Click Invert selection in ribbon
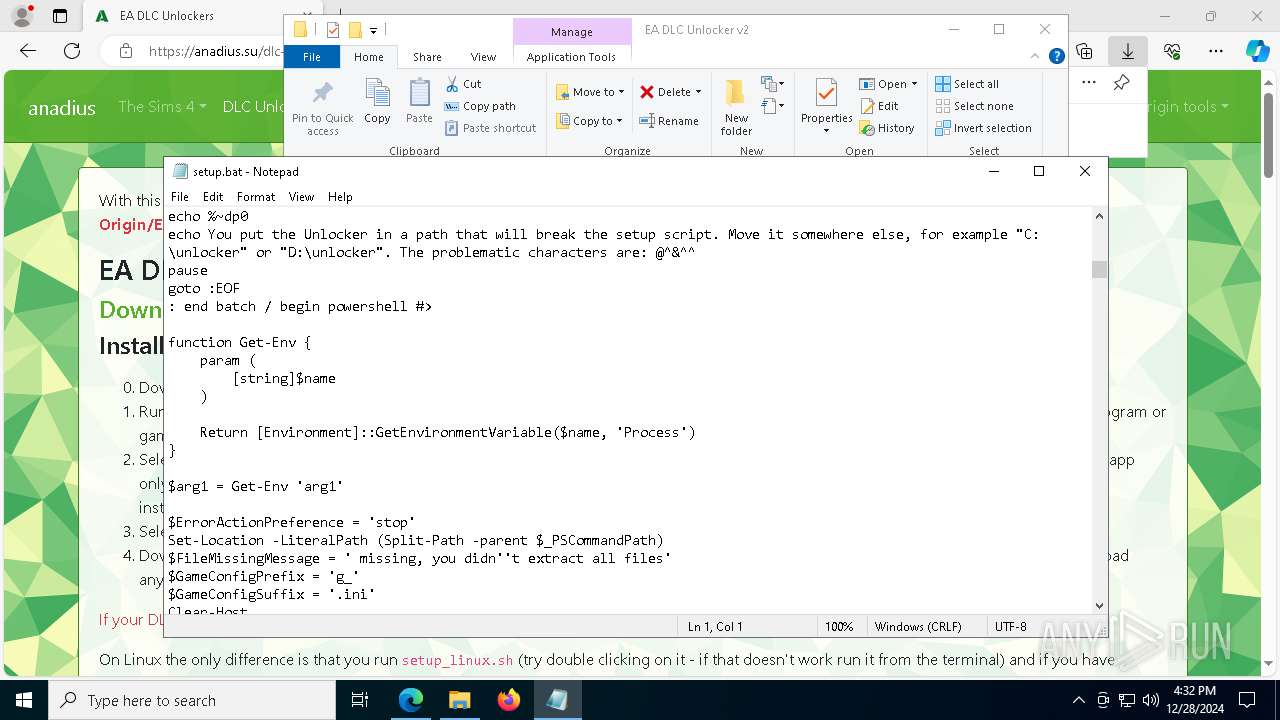 point(983,128)
